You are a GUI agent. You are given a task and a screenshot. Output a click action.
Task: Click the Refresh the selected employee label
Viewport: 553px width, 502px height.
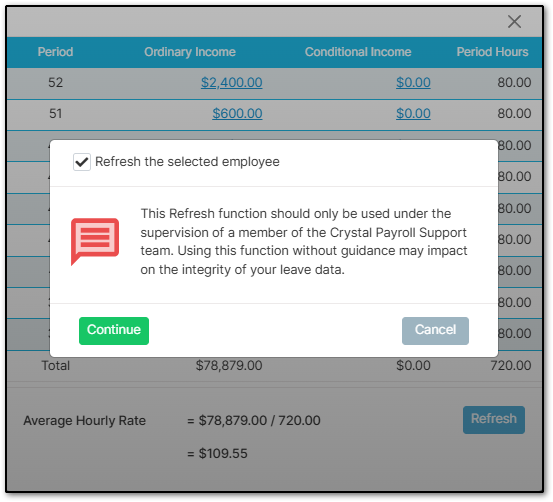[x=187, y=162]
